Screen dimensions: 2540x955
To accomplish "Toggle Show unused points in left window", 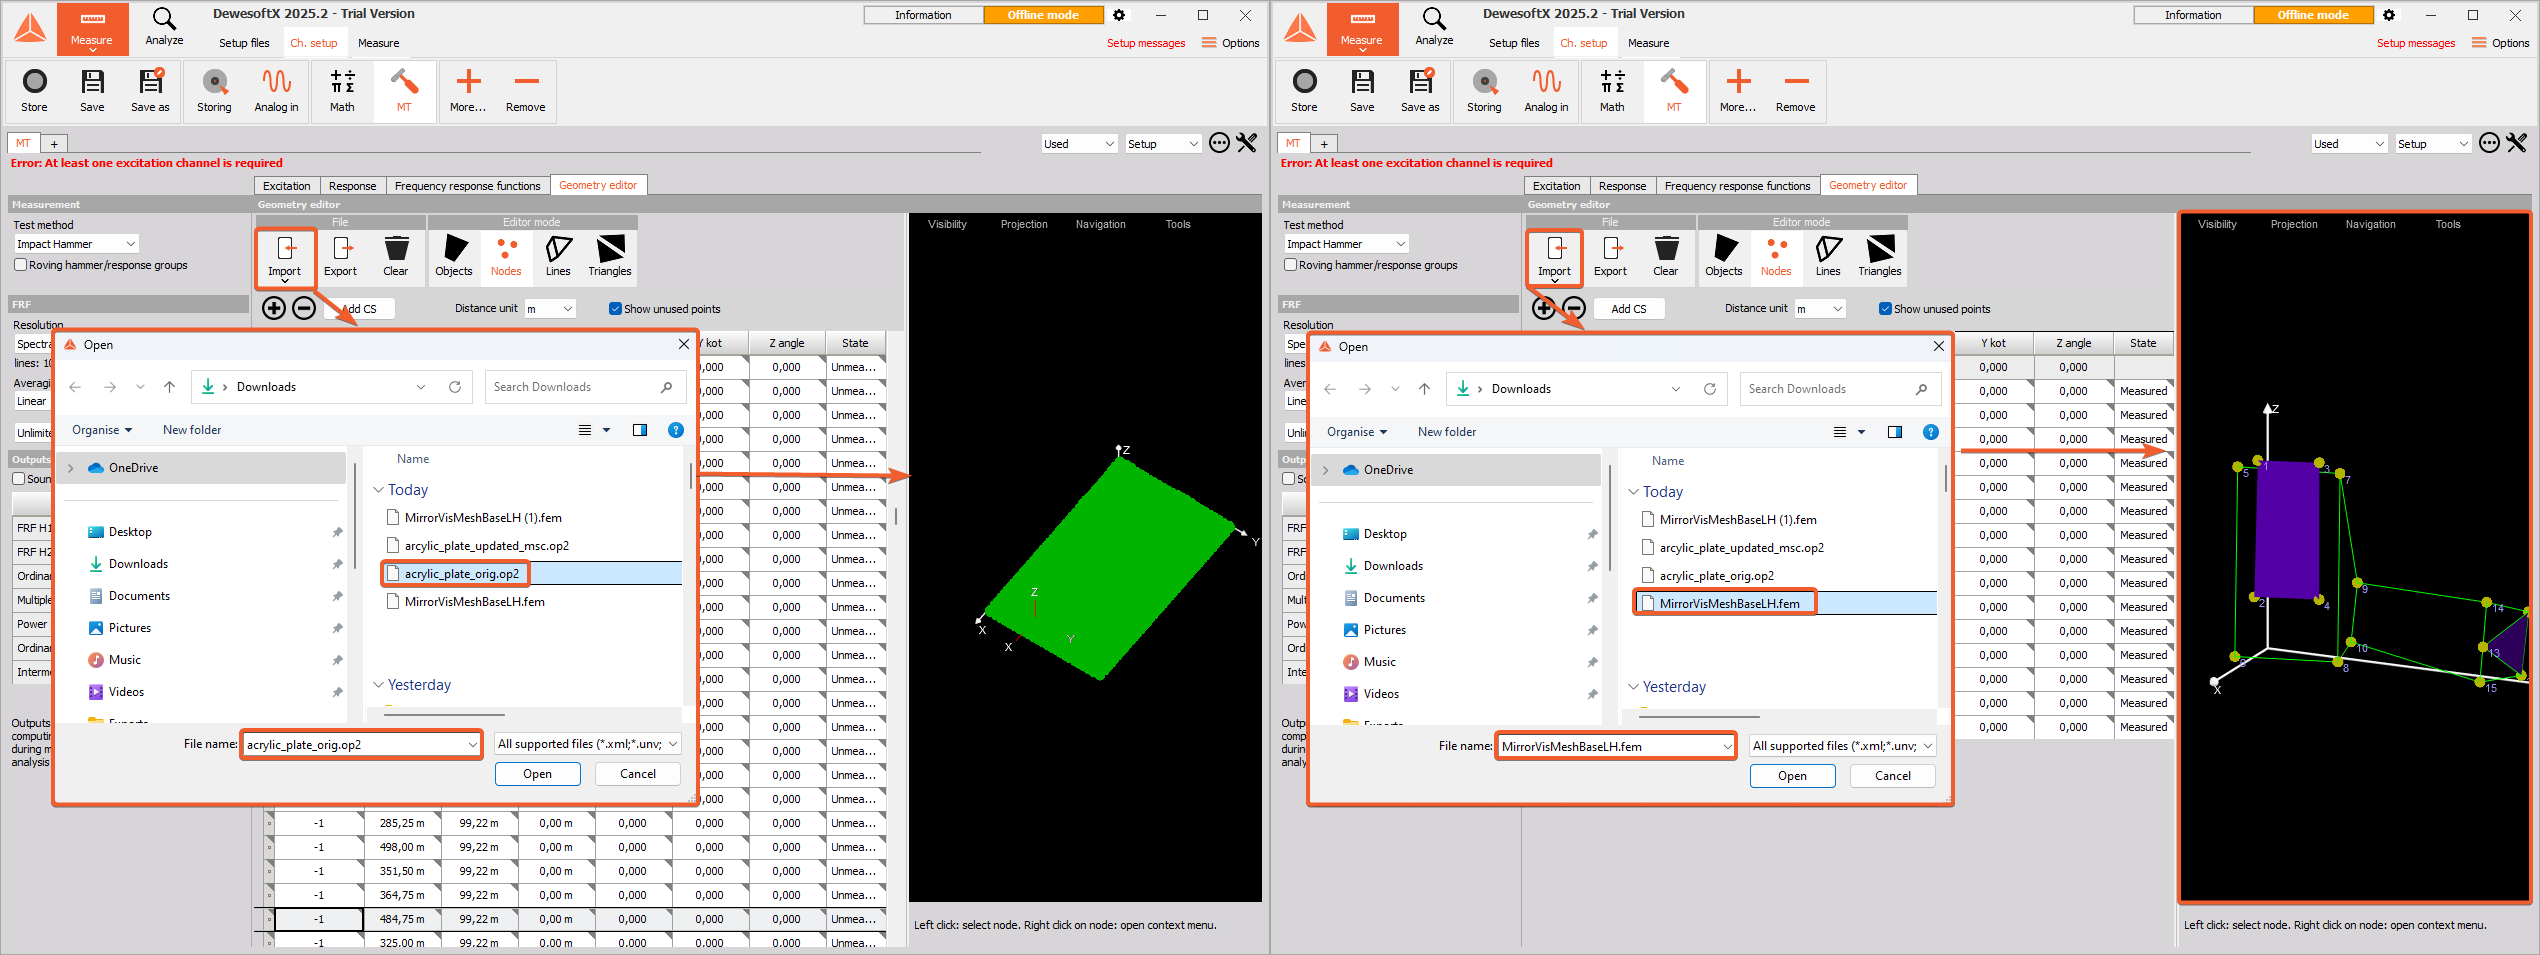I will tap(615, 309).
